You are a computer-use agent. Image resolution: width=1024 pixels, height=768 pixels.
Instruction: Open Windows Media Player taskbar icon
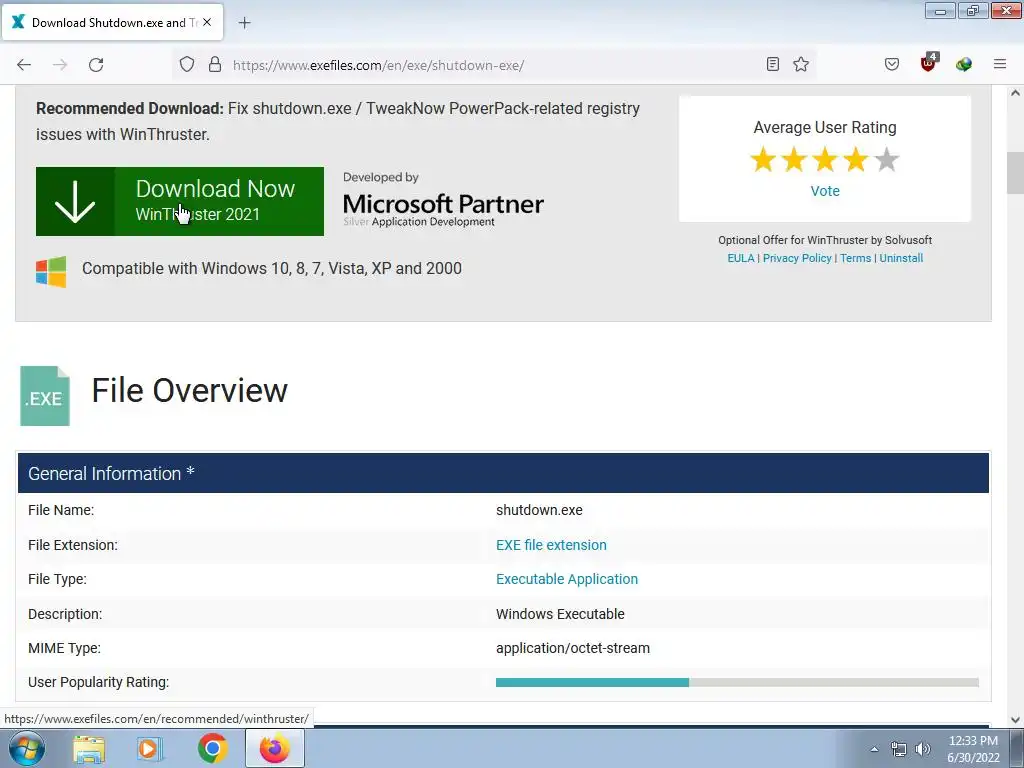[x=149, y=748]
